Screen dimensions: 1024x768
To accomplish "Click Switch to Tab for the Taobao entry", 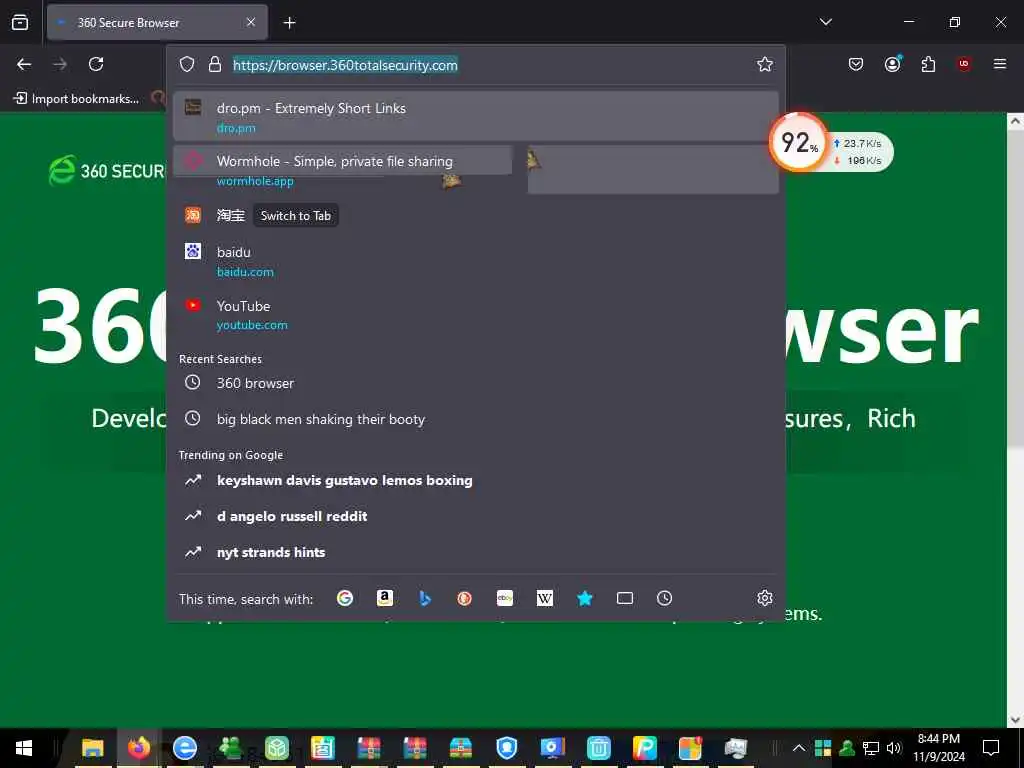I will (x=296, y=216).
